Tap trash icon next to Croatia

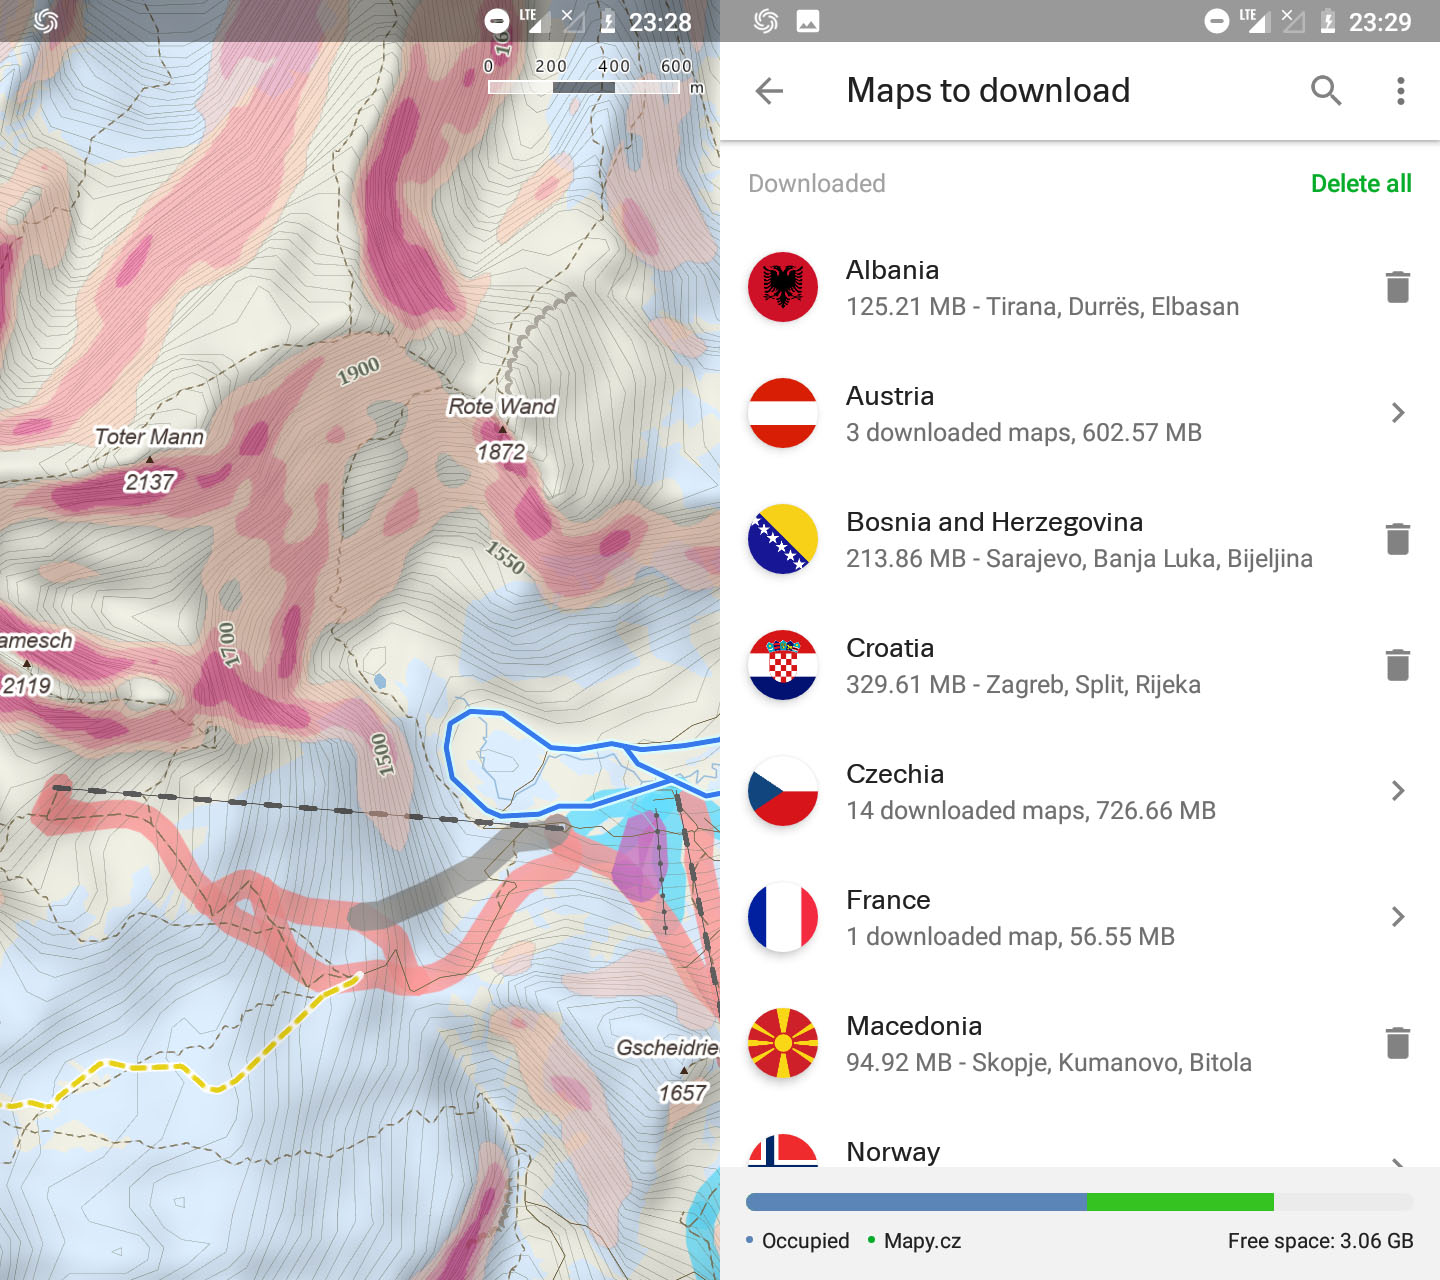[x=1397, y=665]
